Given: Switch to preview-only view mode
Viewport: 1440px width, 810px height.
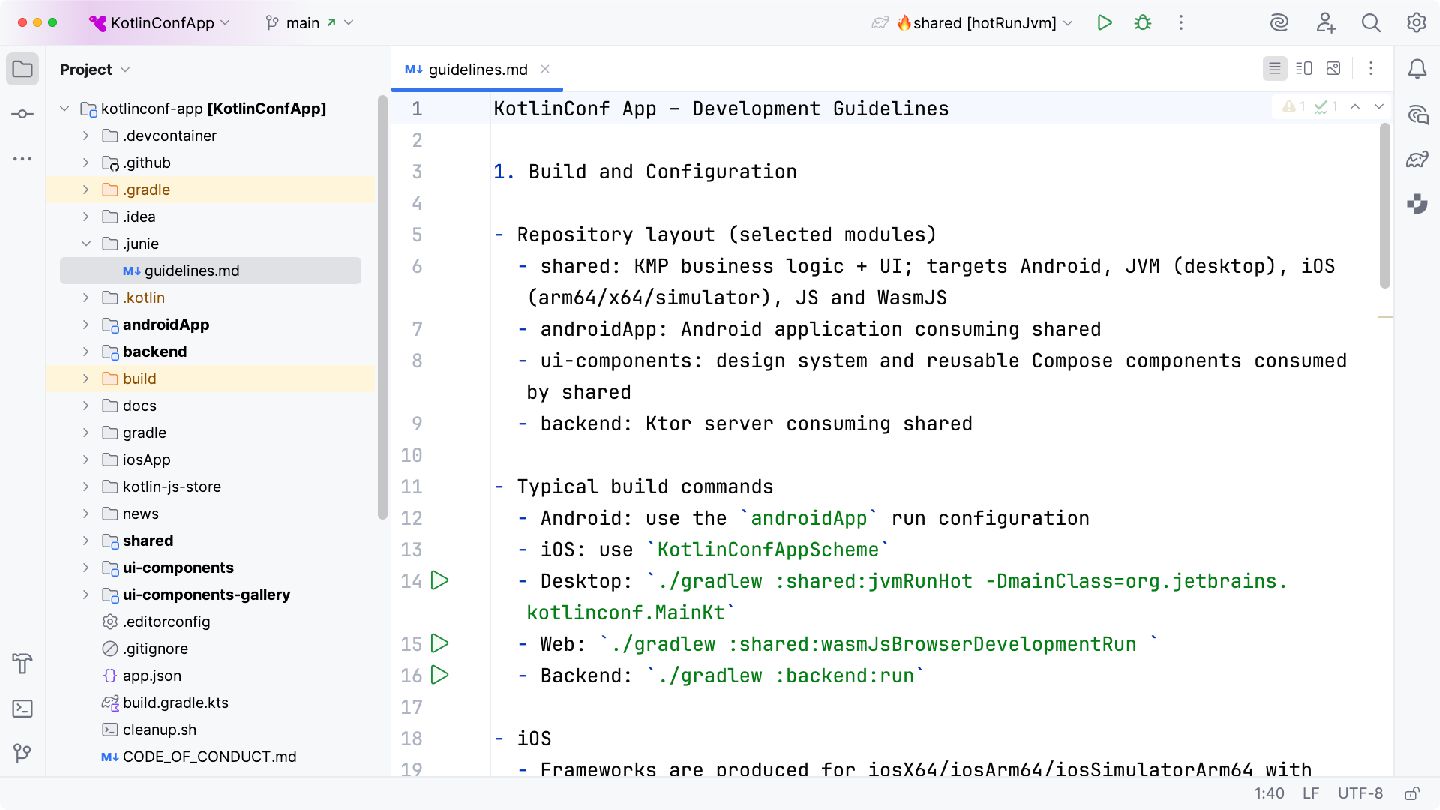Looking at the screenshot, I should pos(1333,69).
